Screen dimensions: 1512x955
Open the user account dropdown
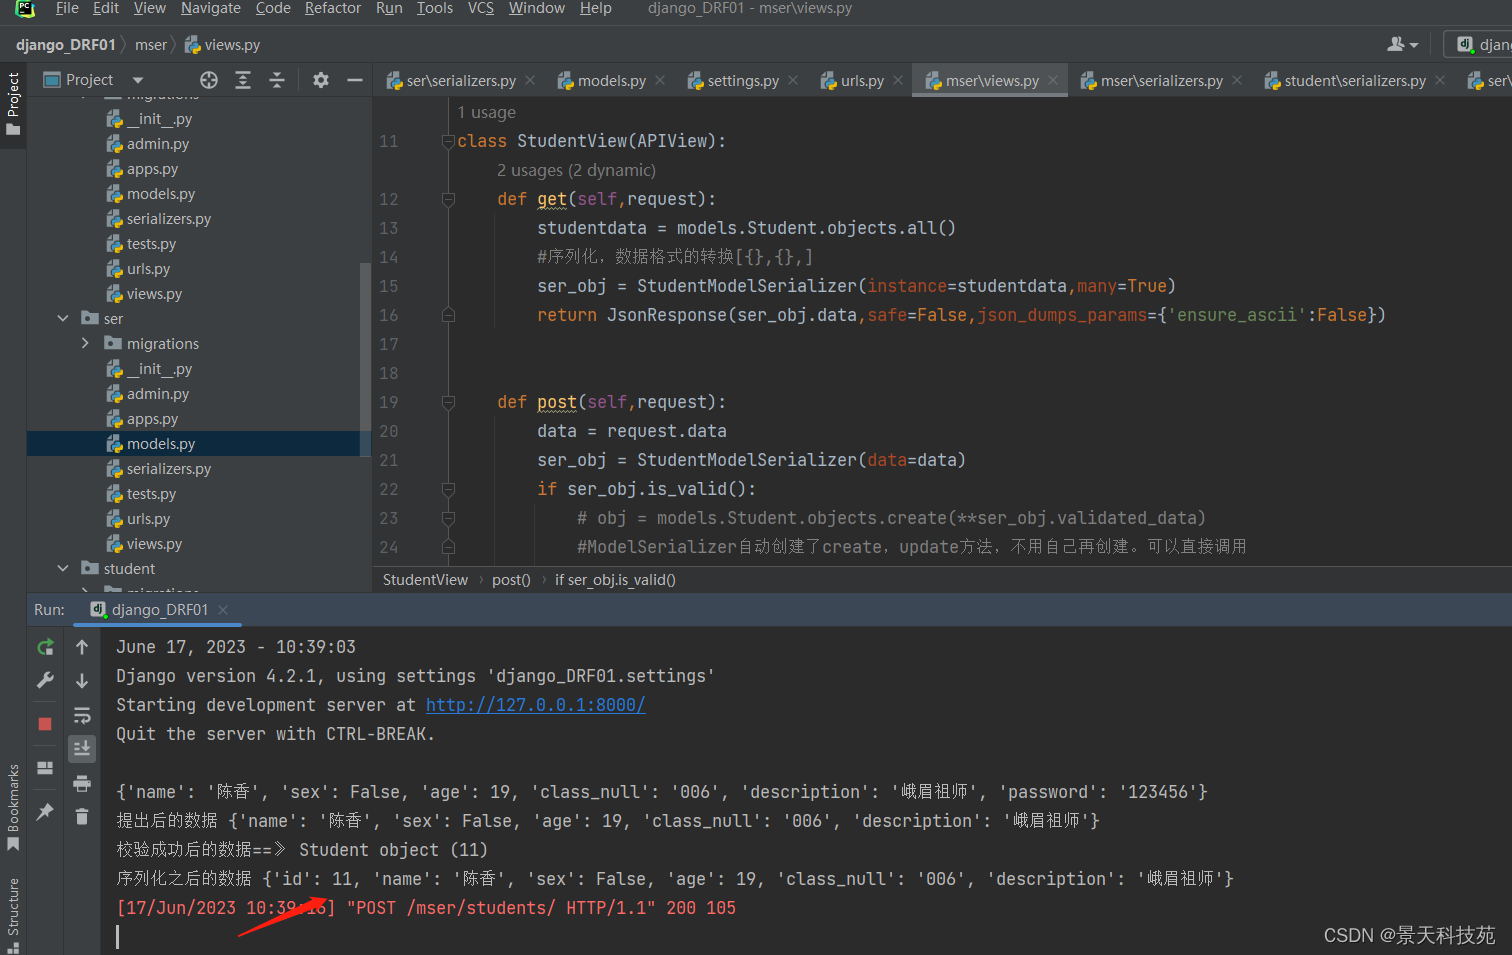1403,44
